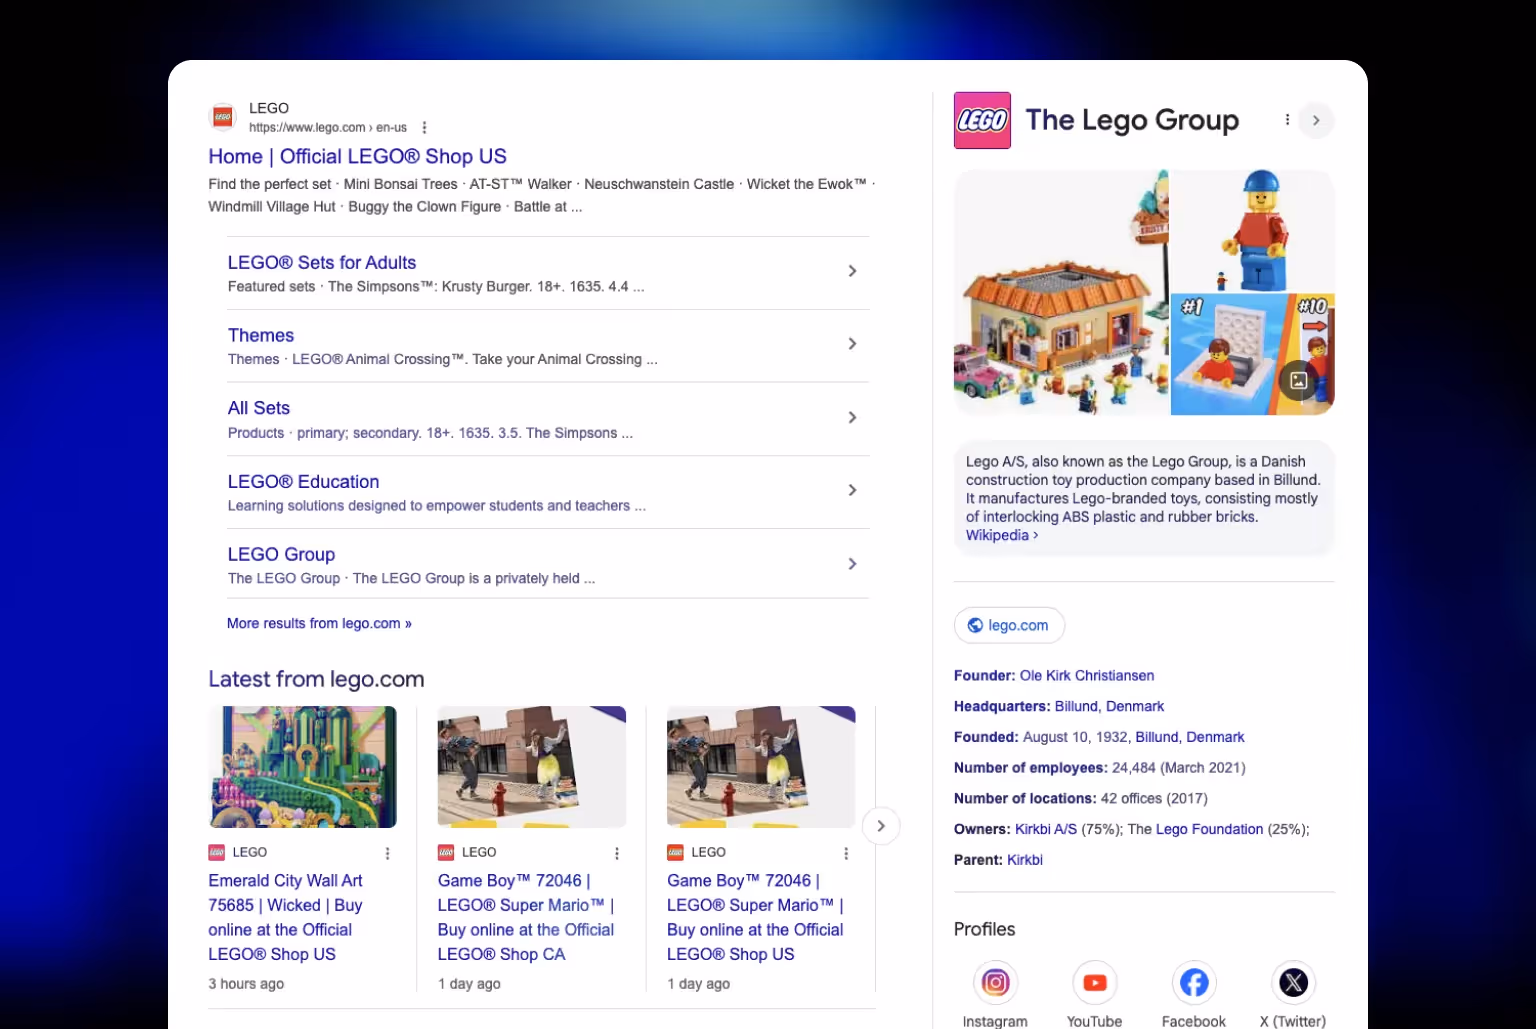Open the three-dot menu on Emerald City card
This screenshot has width=1536, height=1029.
pos(388,853)
